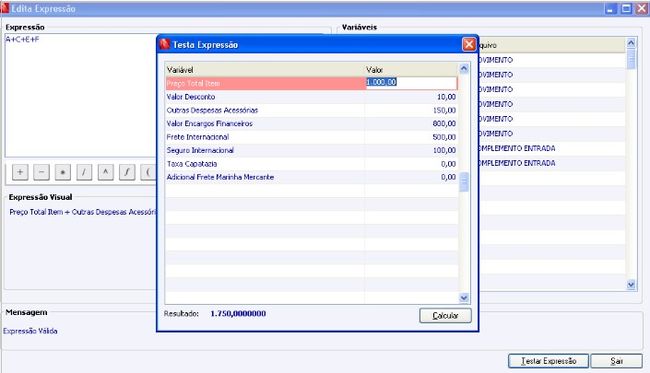Close the Testa Expressão dialog

(469, 44)
